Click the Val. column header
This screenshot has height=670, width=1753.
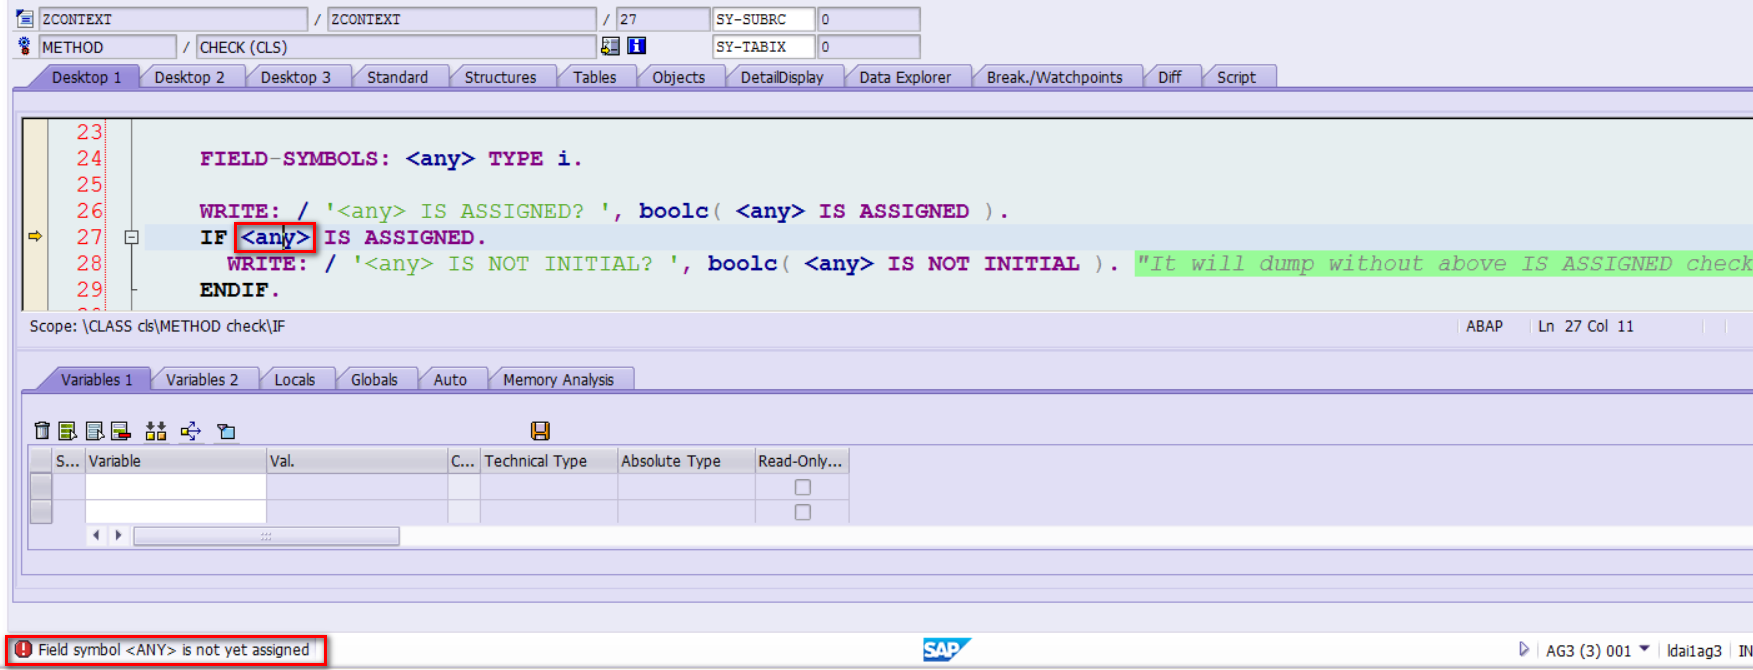point(357,461)
